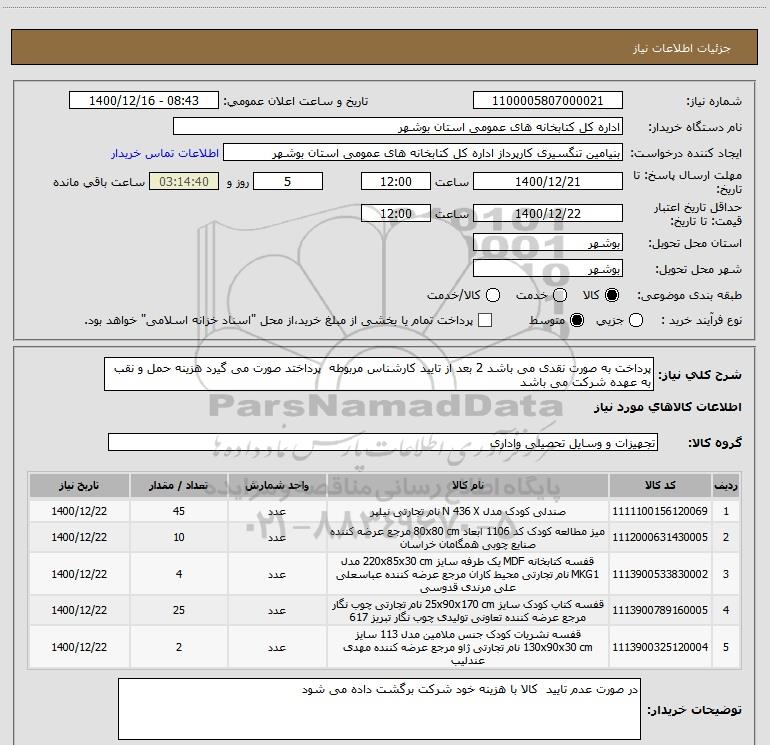Click quantity 2 in row 5

179,647
